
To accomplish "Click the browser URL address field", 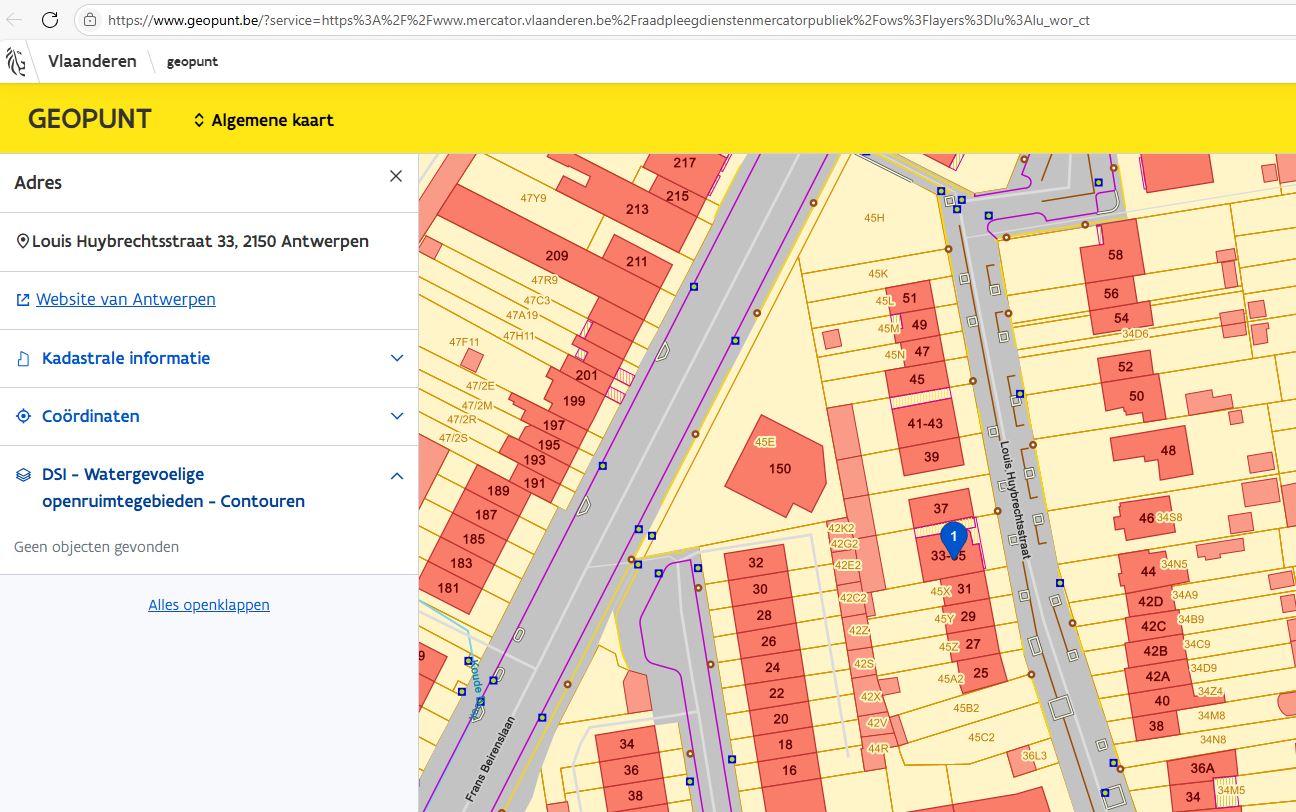I will click(600, 19).
